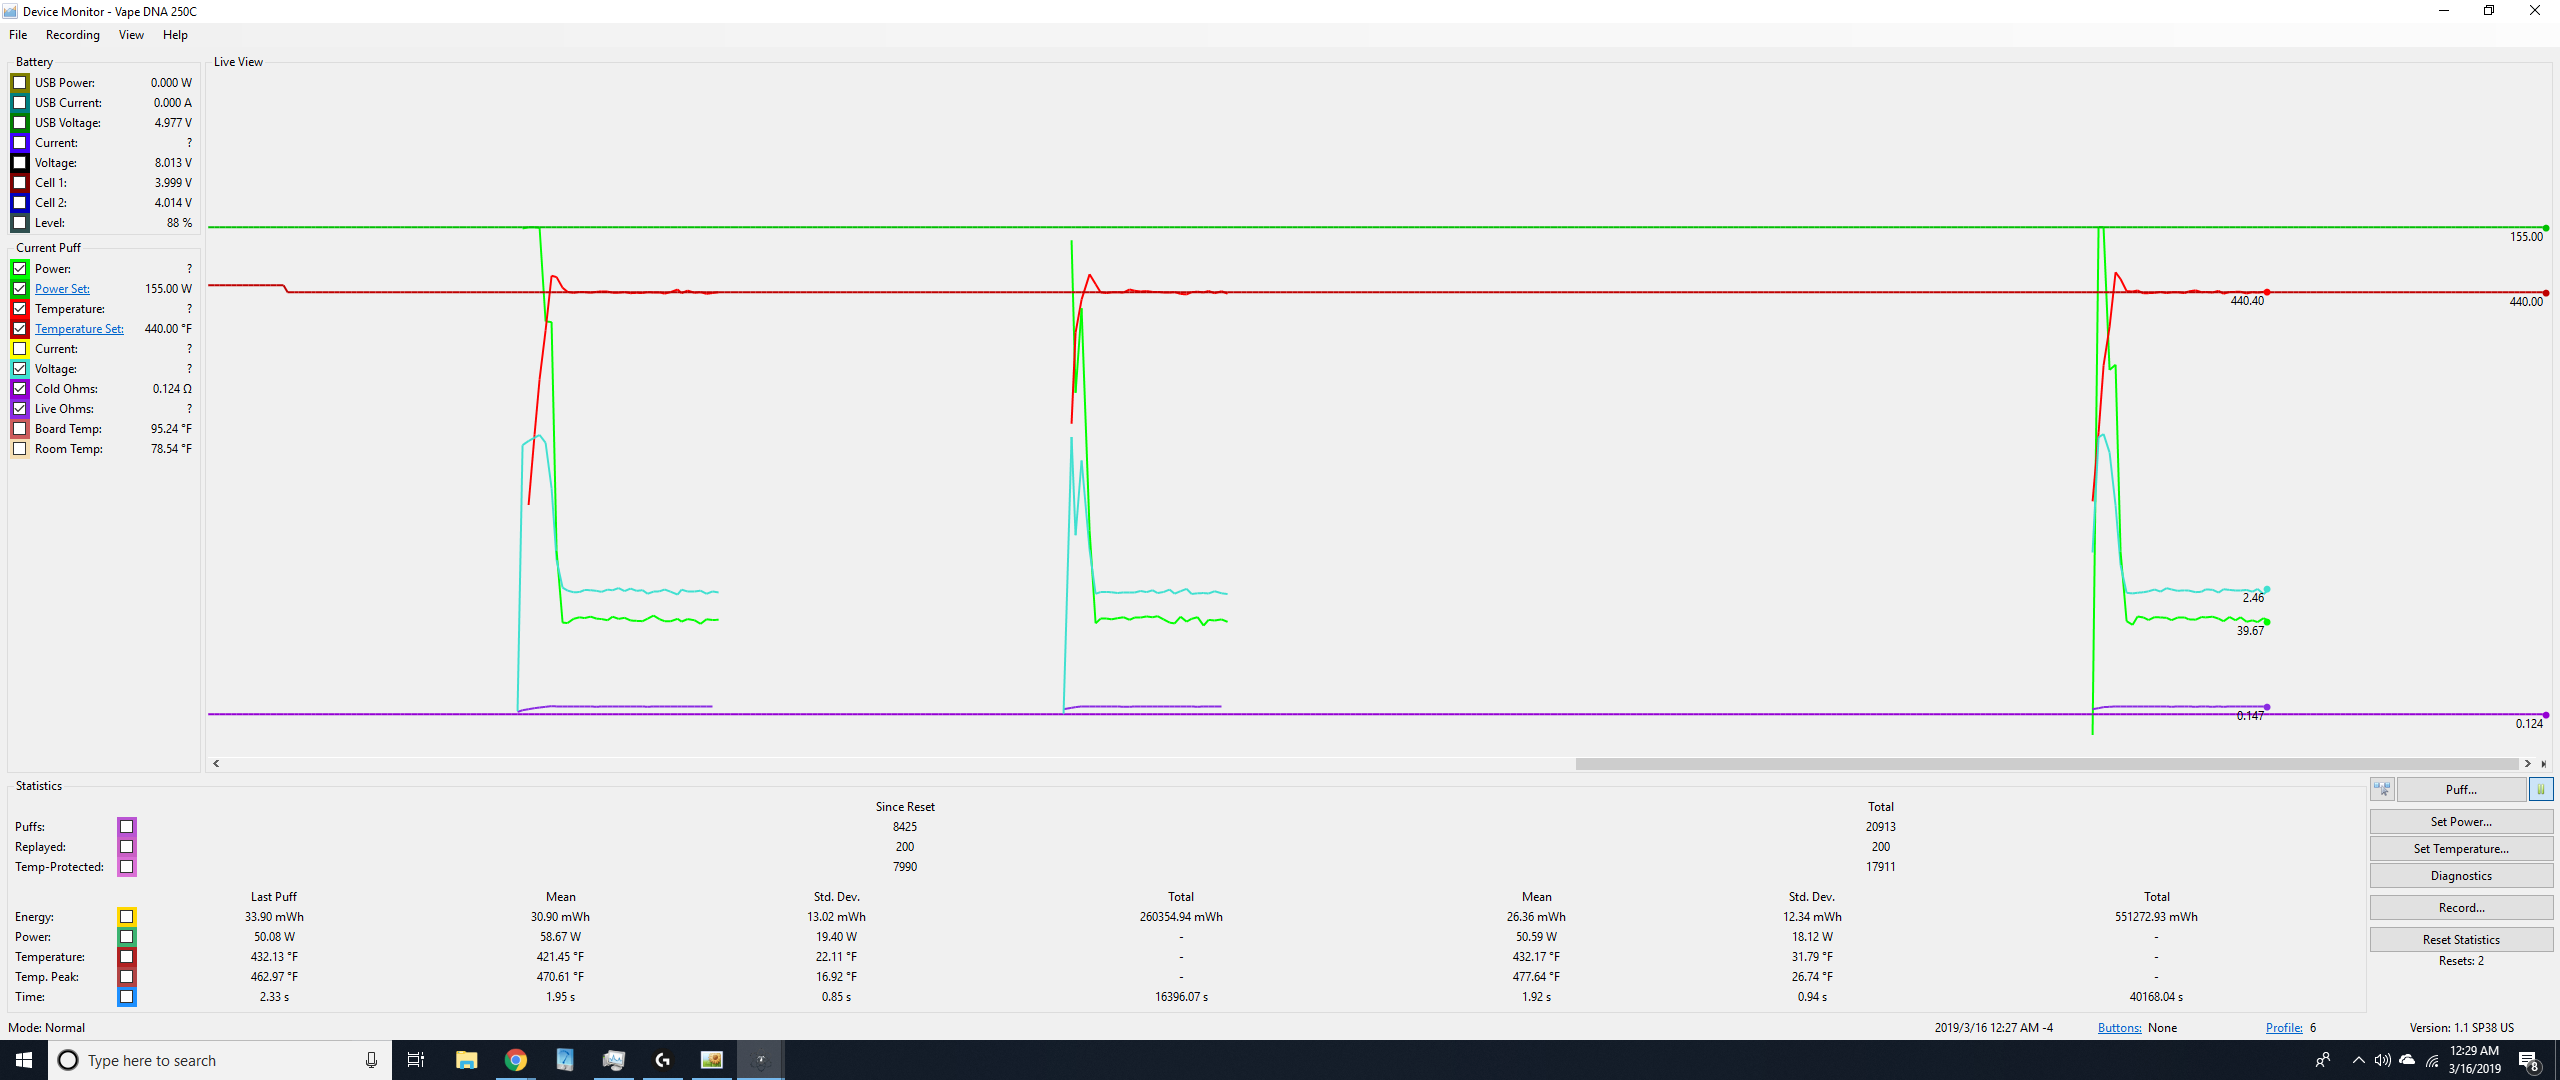
Task: Click the Reset Statistics button
Action: [x=2460, y=940]
